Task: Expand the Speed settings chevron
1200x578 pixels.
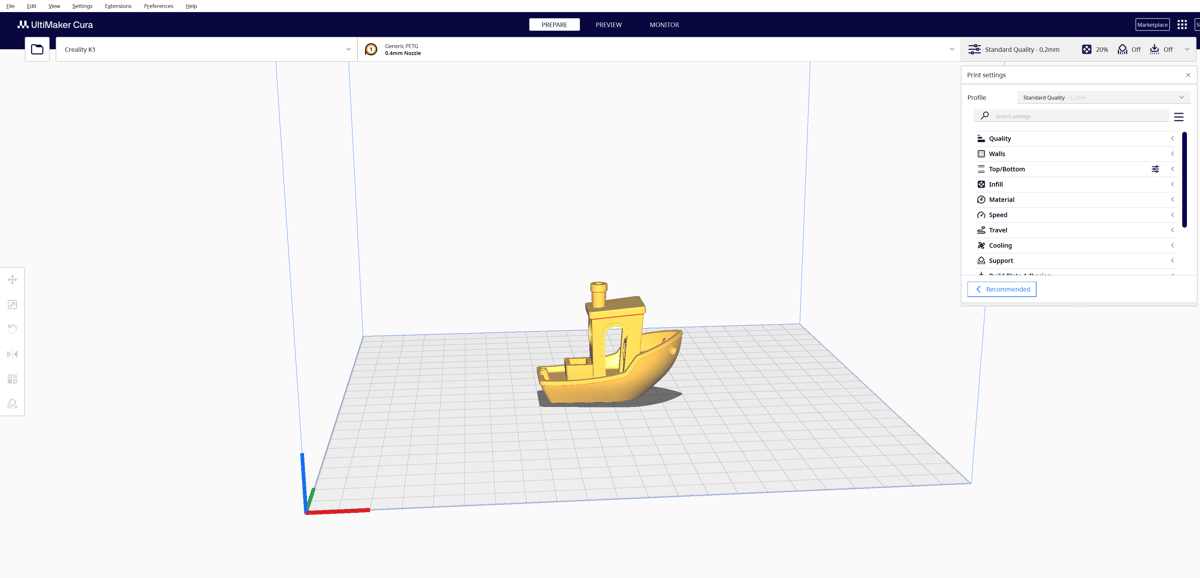Action: [x=1173, y=215]
